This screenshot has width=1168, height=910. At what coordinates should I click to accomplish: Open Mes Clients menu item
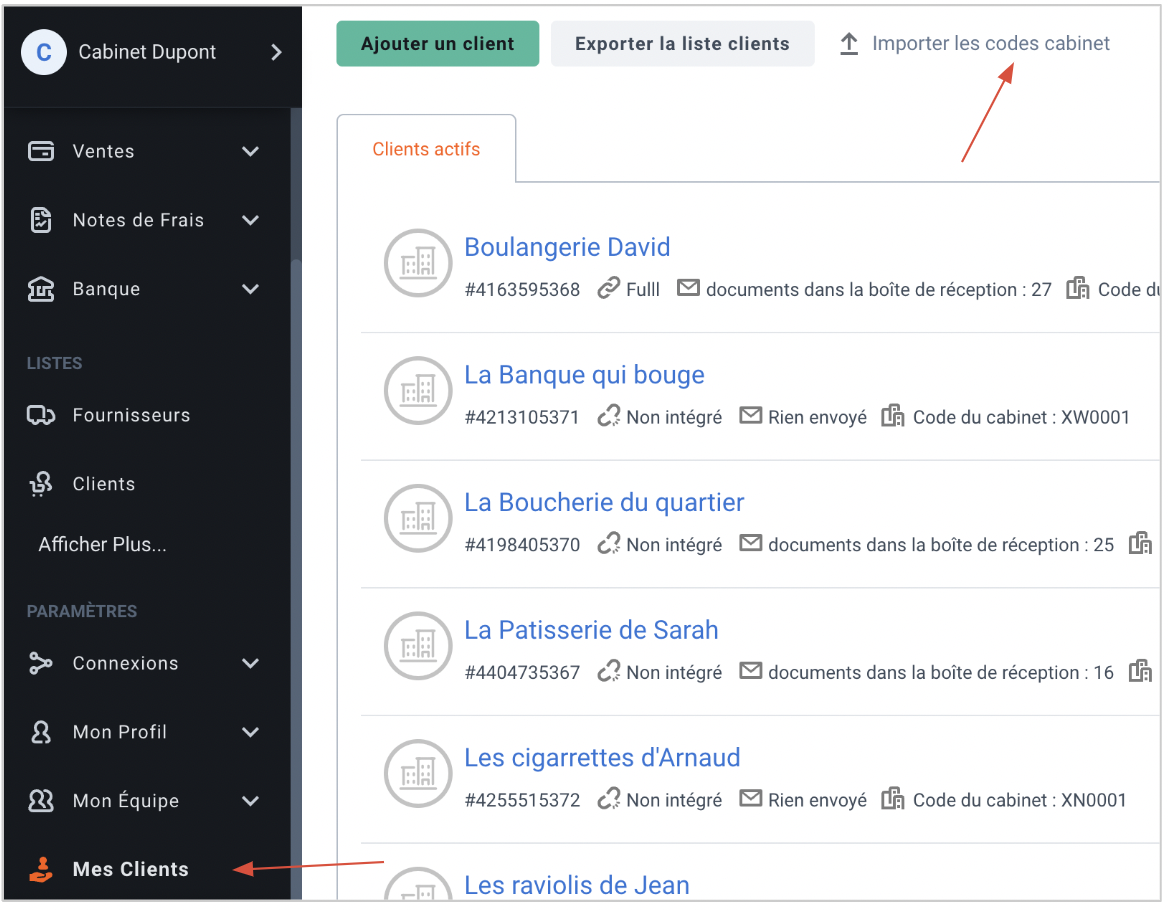(x=131, y=869)
